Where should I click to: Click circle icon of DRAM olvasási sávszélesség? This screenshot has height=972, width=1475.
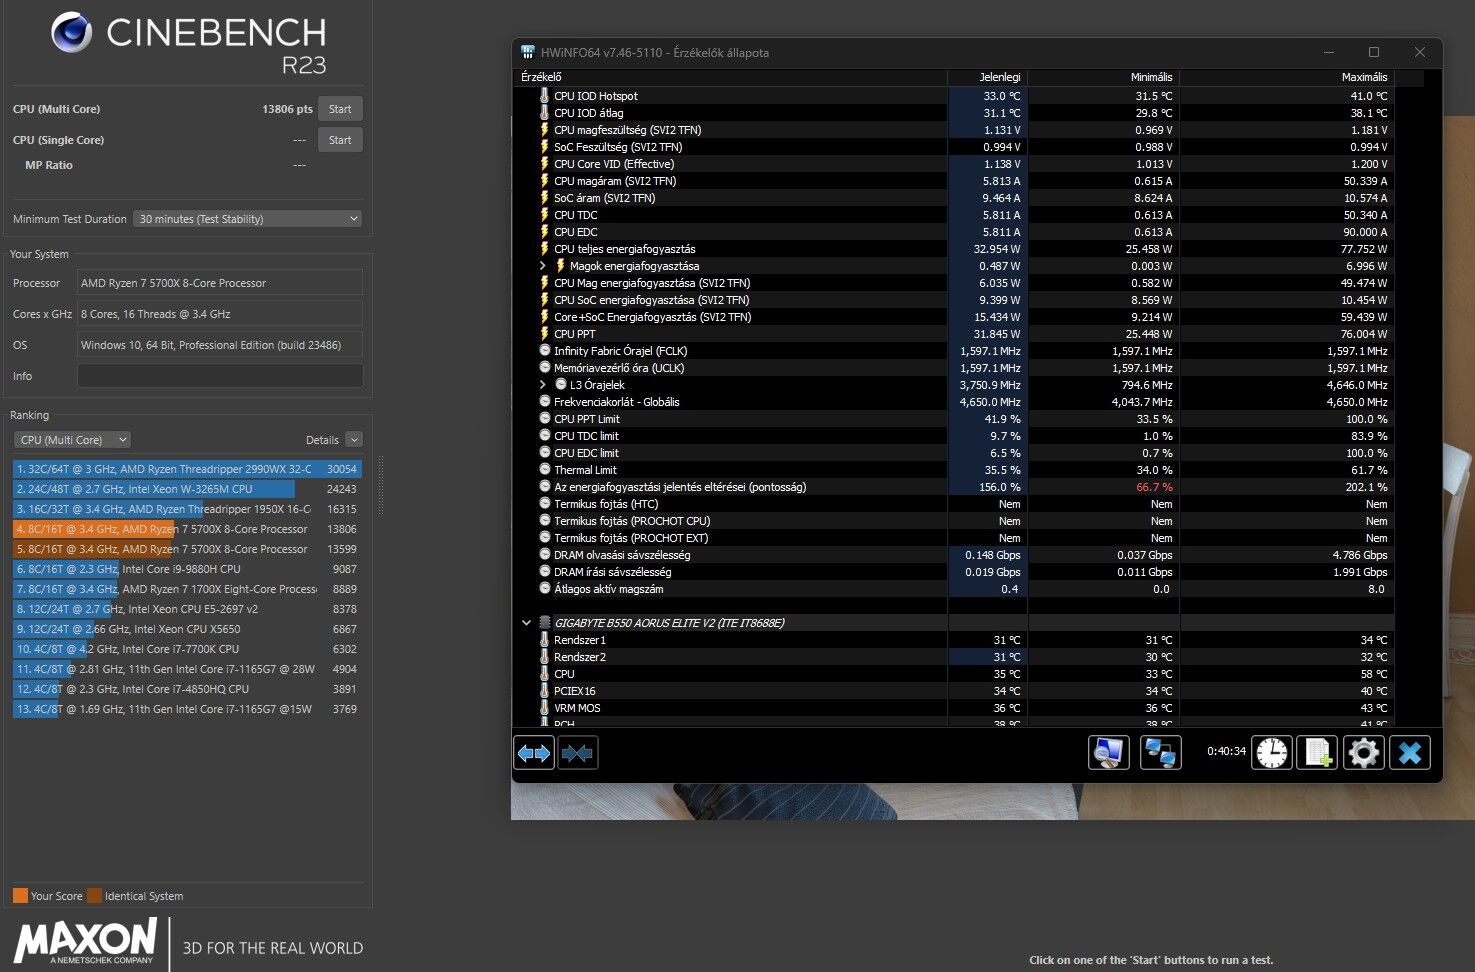coord(545,555)
